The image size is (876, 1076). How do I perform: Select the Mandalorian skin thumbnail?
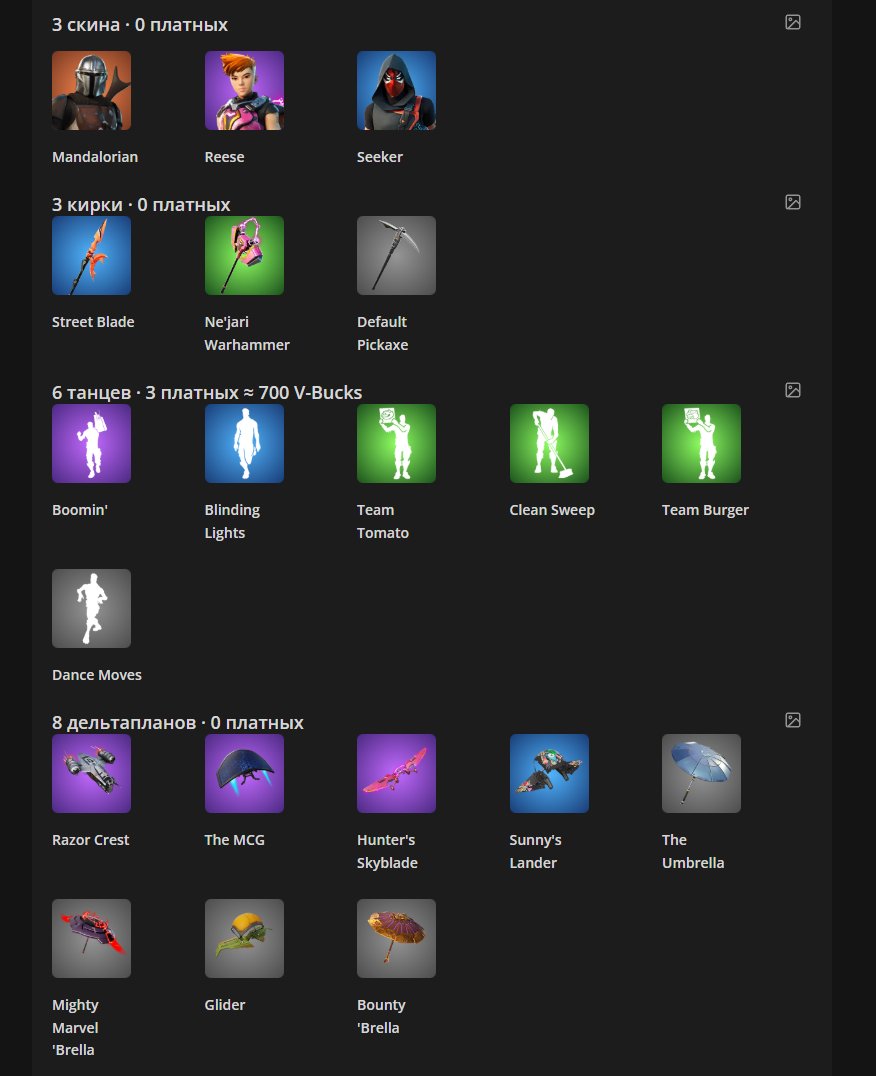91,91
